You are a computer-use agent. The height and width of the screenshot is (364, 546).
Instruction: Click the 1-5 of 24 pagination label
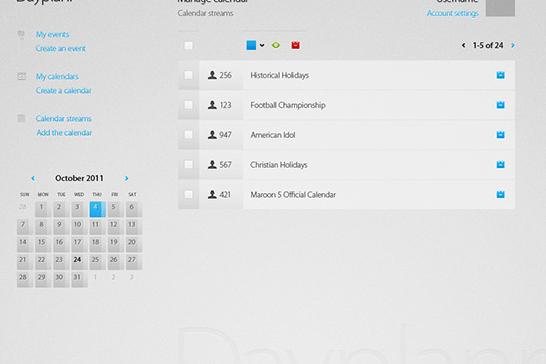[x=488, y=45]
